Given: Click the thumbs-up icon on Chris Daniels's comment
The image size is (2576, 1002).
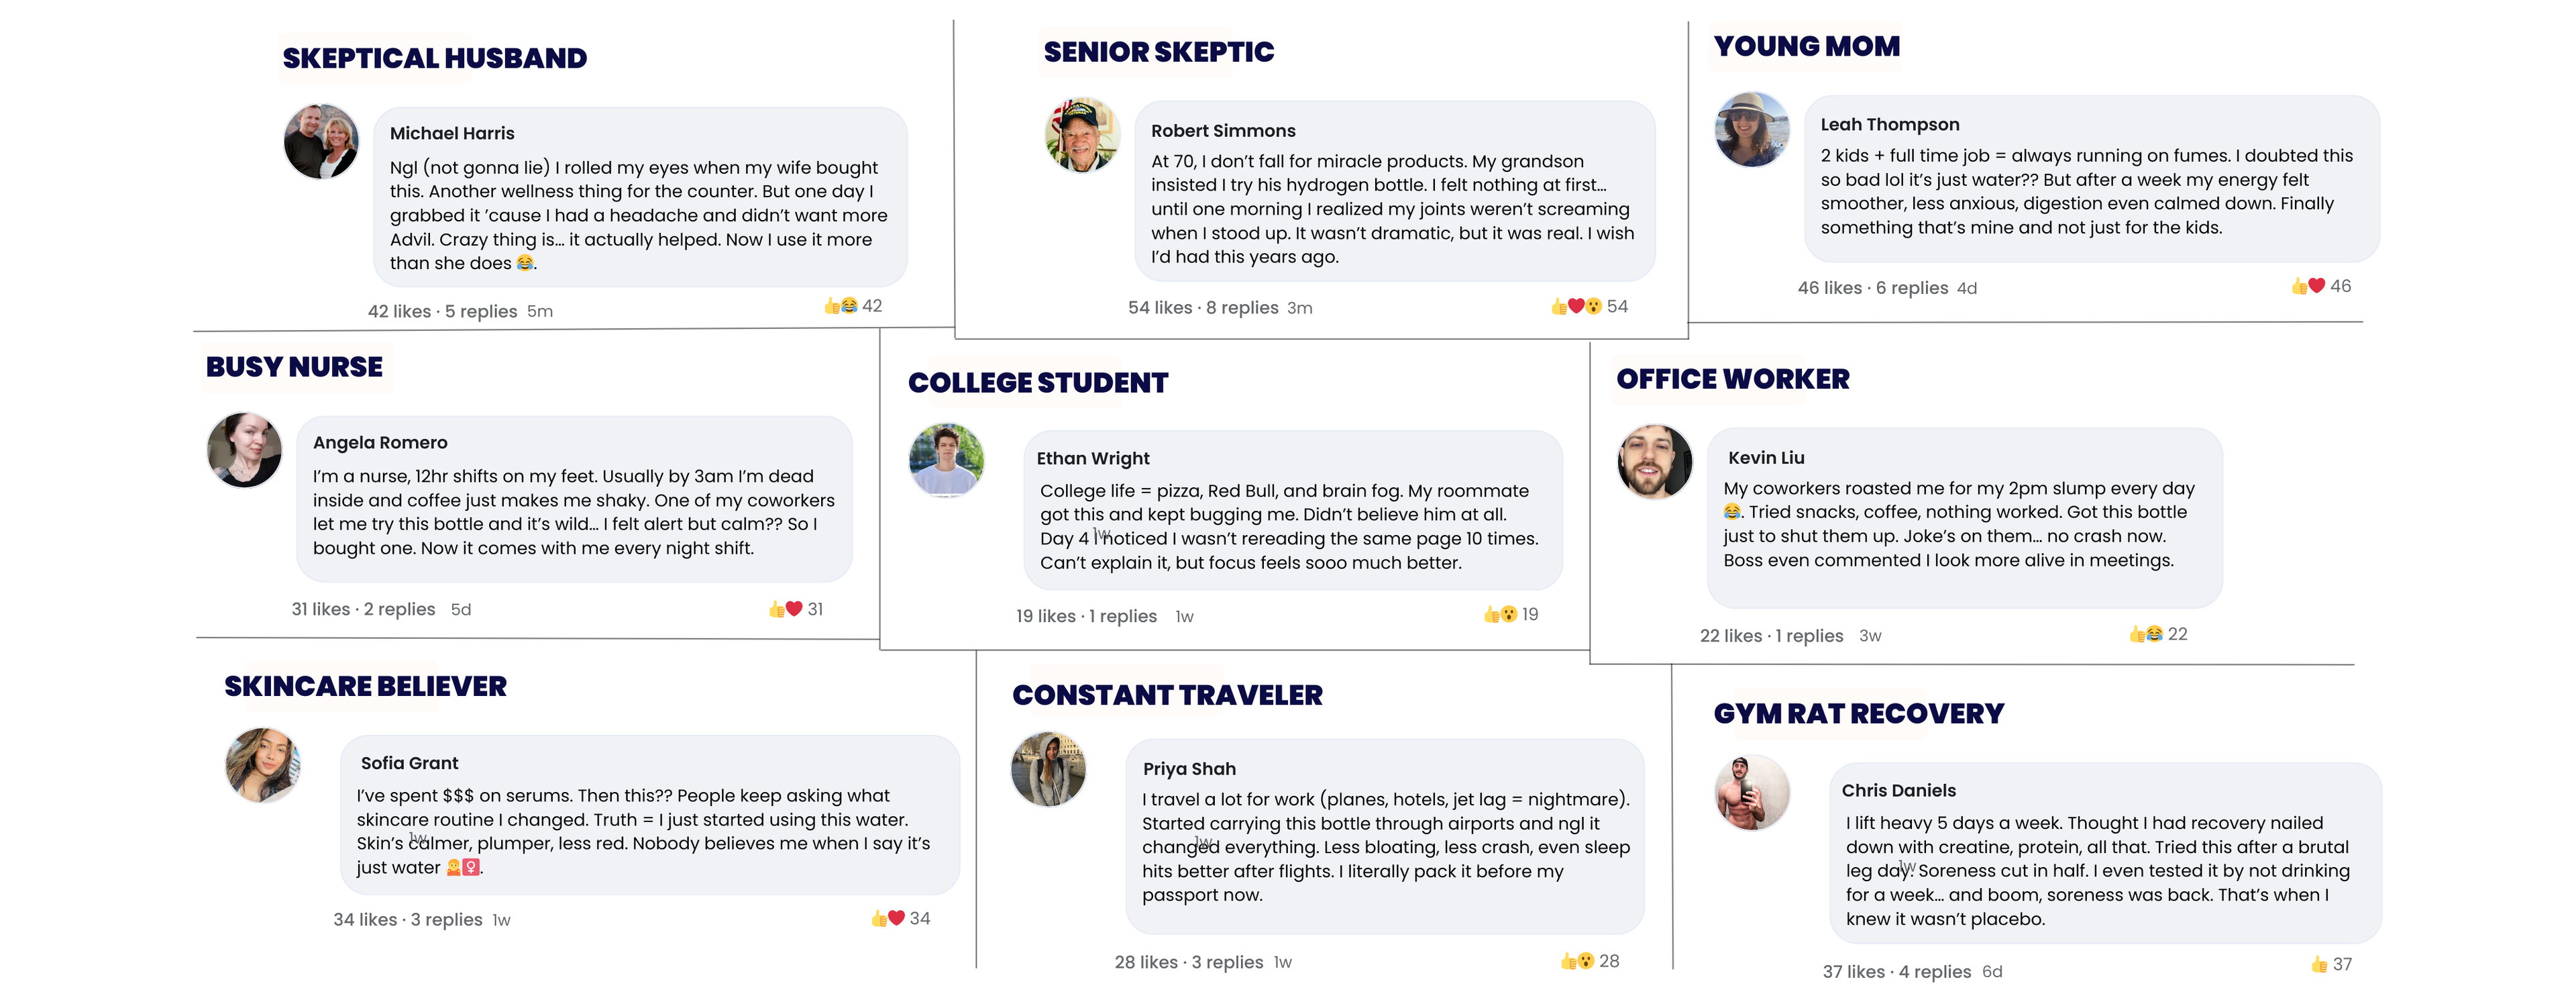Looking at the screenshot, I should tap(2319, 964).
